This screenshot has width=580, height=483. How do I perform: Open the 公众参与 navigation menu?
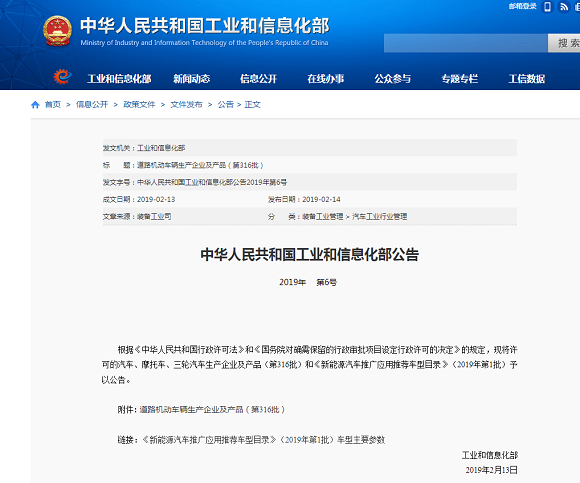[x=392, y=78]
